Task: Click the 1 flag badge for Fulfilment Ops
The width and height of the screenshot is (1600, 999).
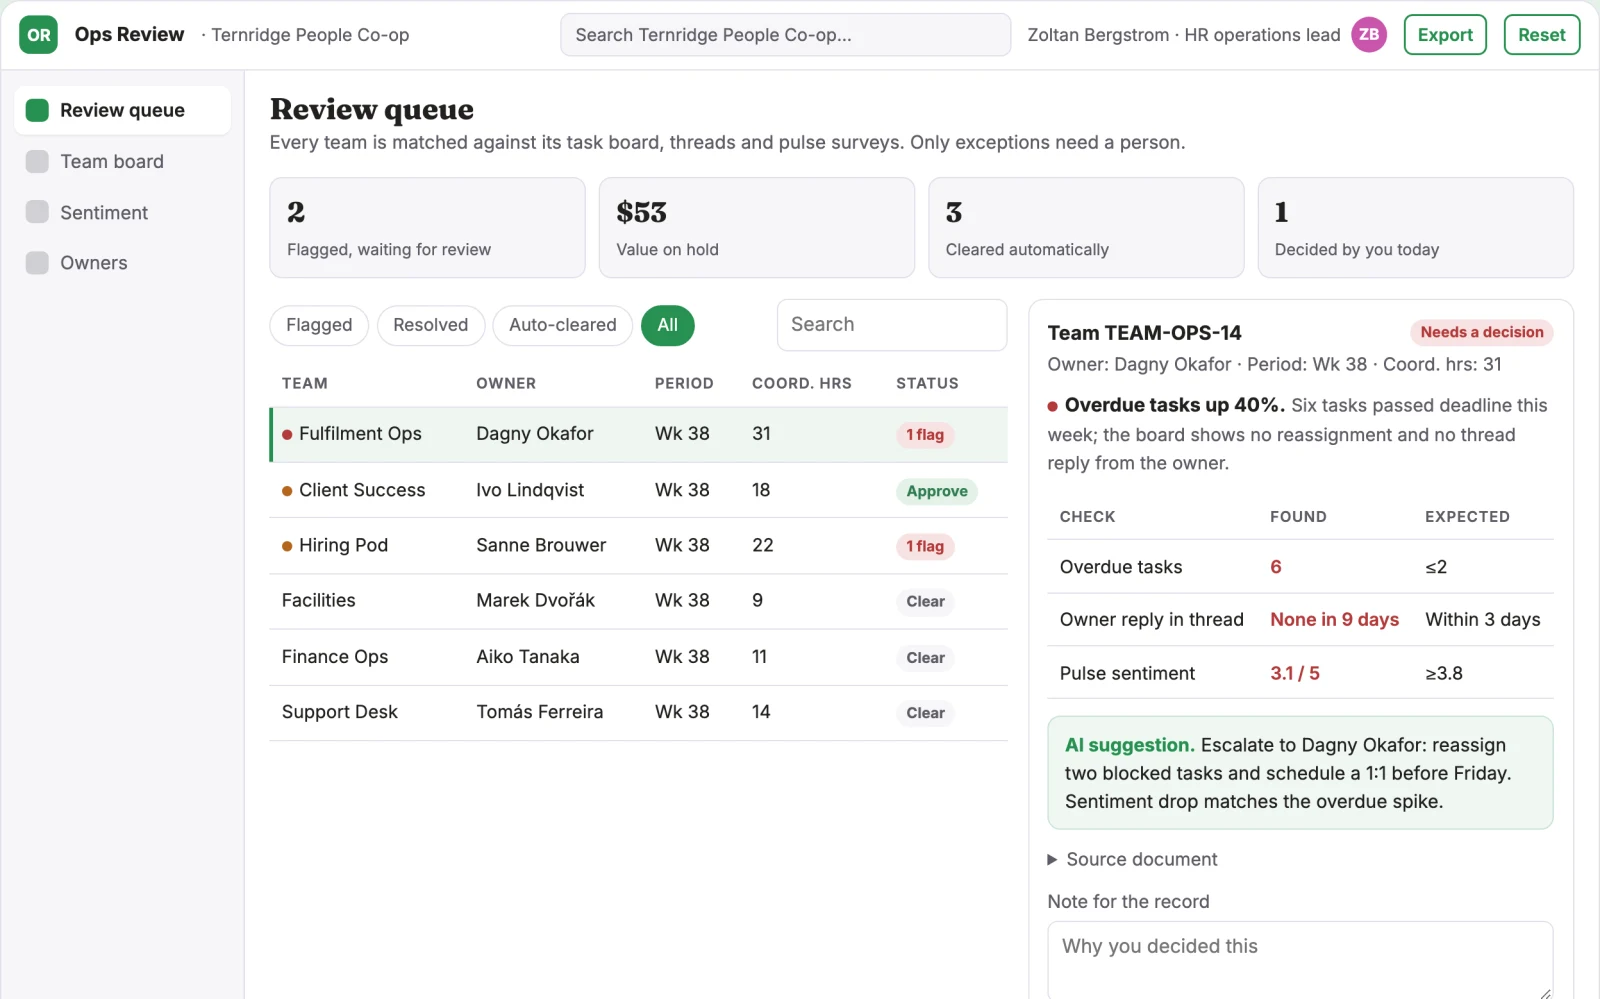Action: pos(925,435)
